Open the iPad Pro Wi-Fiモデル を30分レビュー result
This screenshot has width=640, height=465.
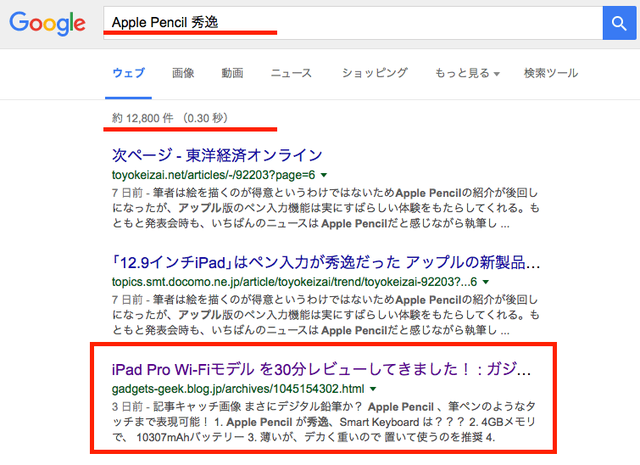tap(322, 369)
